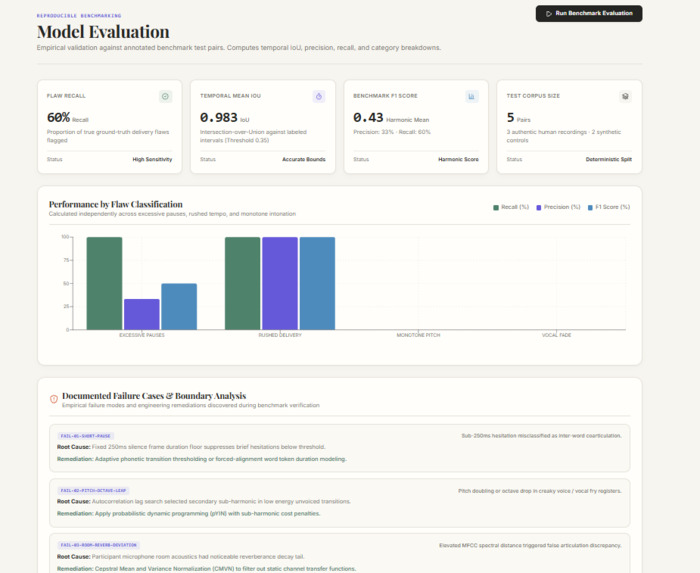The height and width of the screenshot is (573, 700).
Task: Click the VOCAL FADE axis label
Action: click(557, 335)
